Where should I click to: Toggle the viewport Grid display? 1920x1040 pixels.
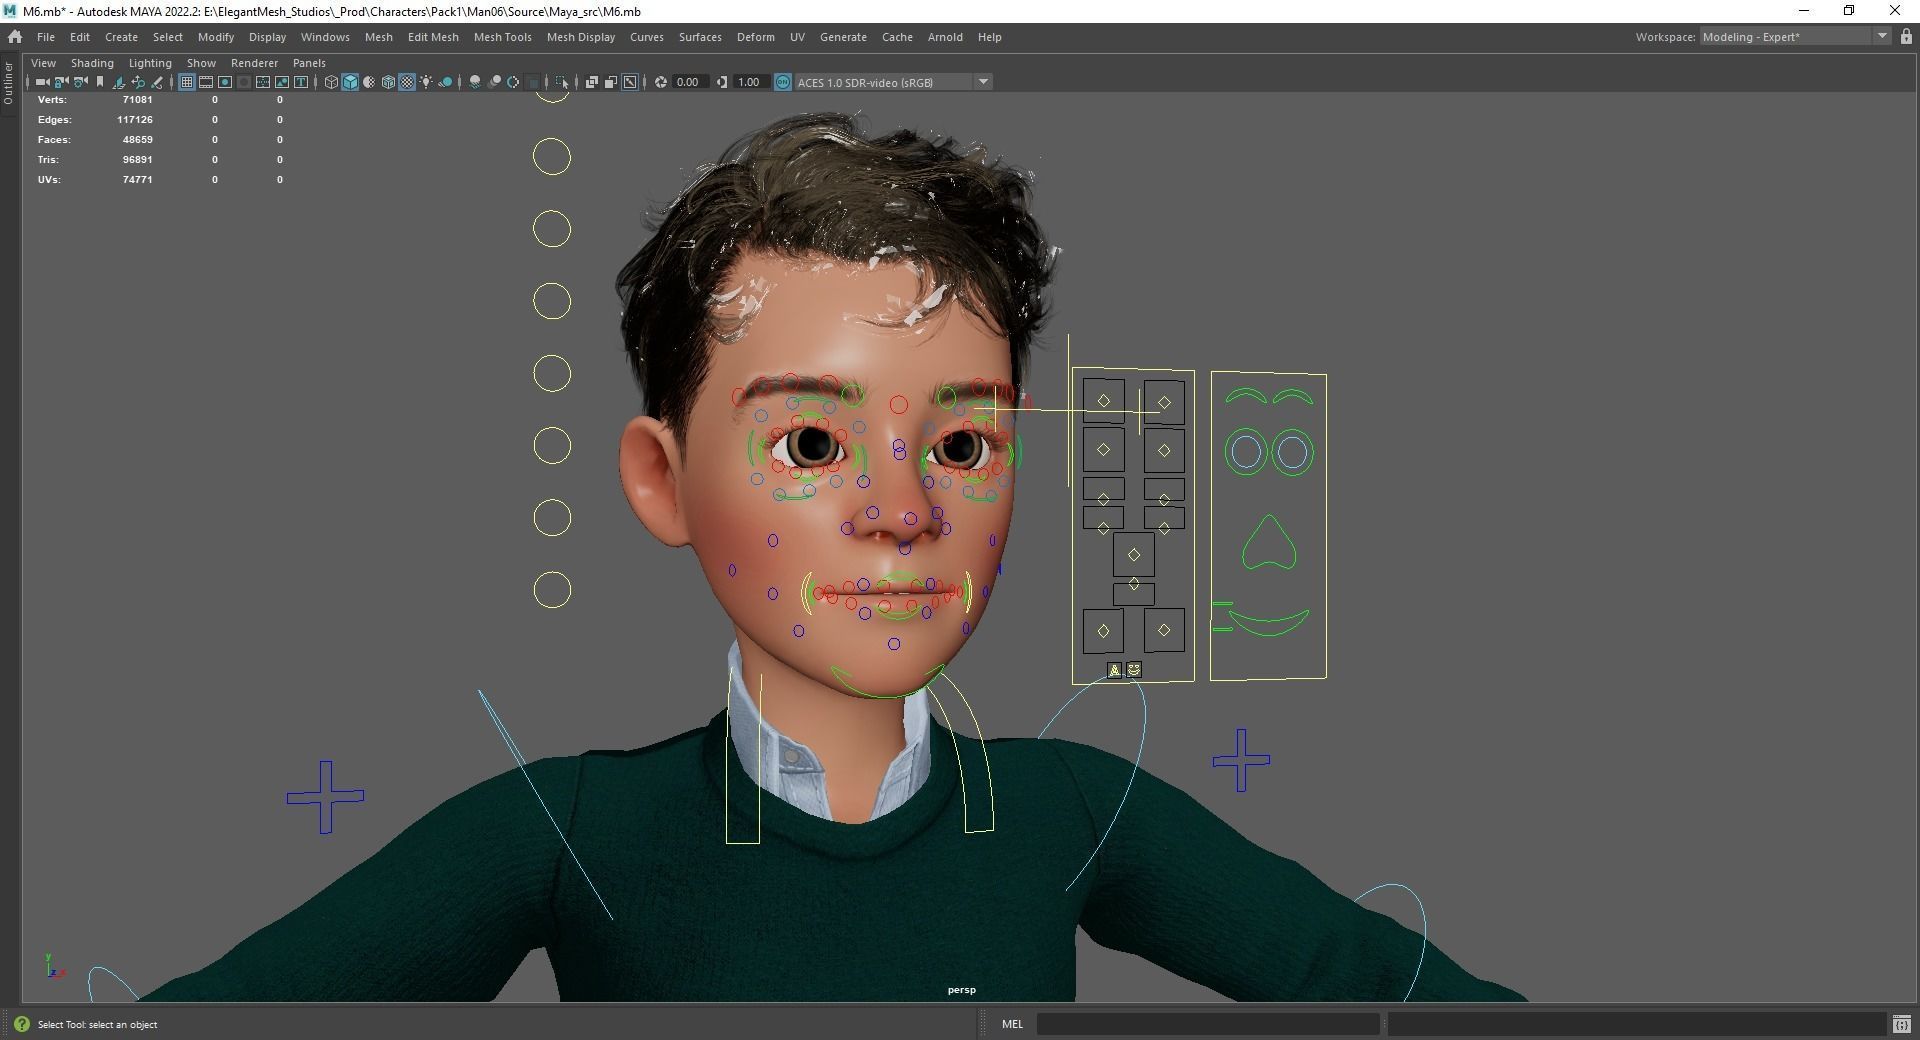(187, 82)
